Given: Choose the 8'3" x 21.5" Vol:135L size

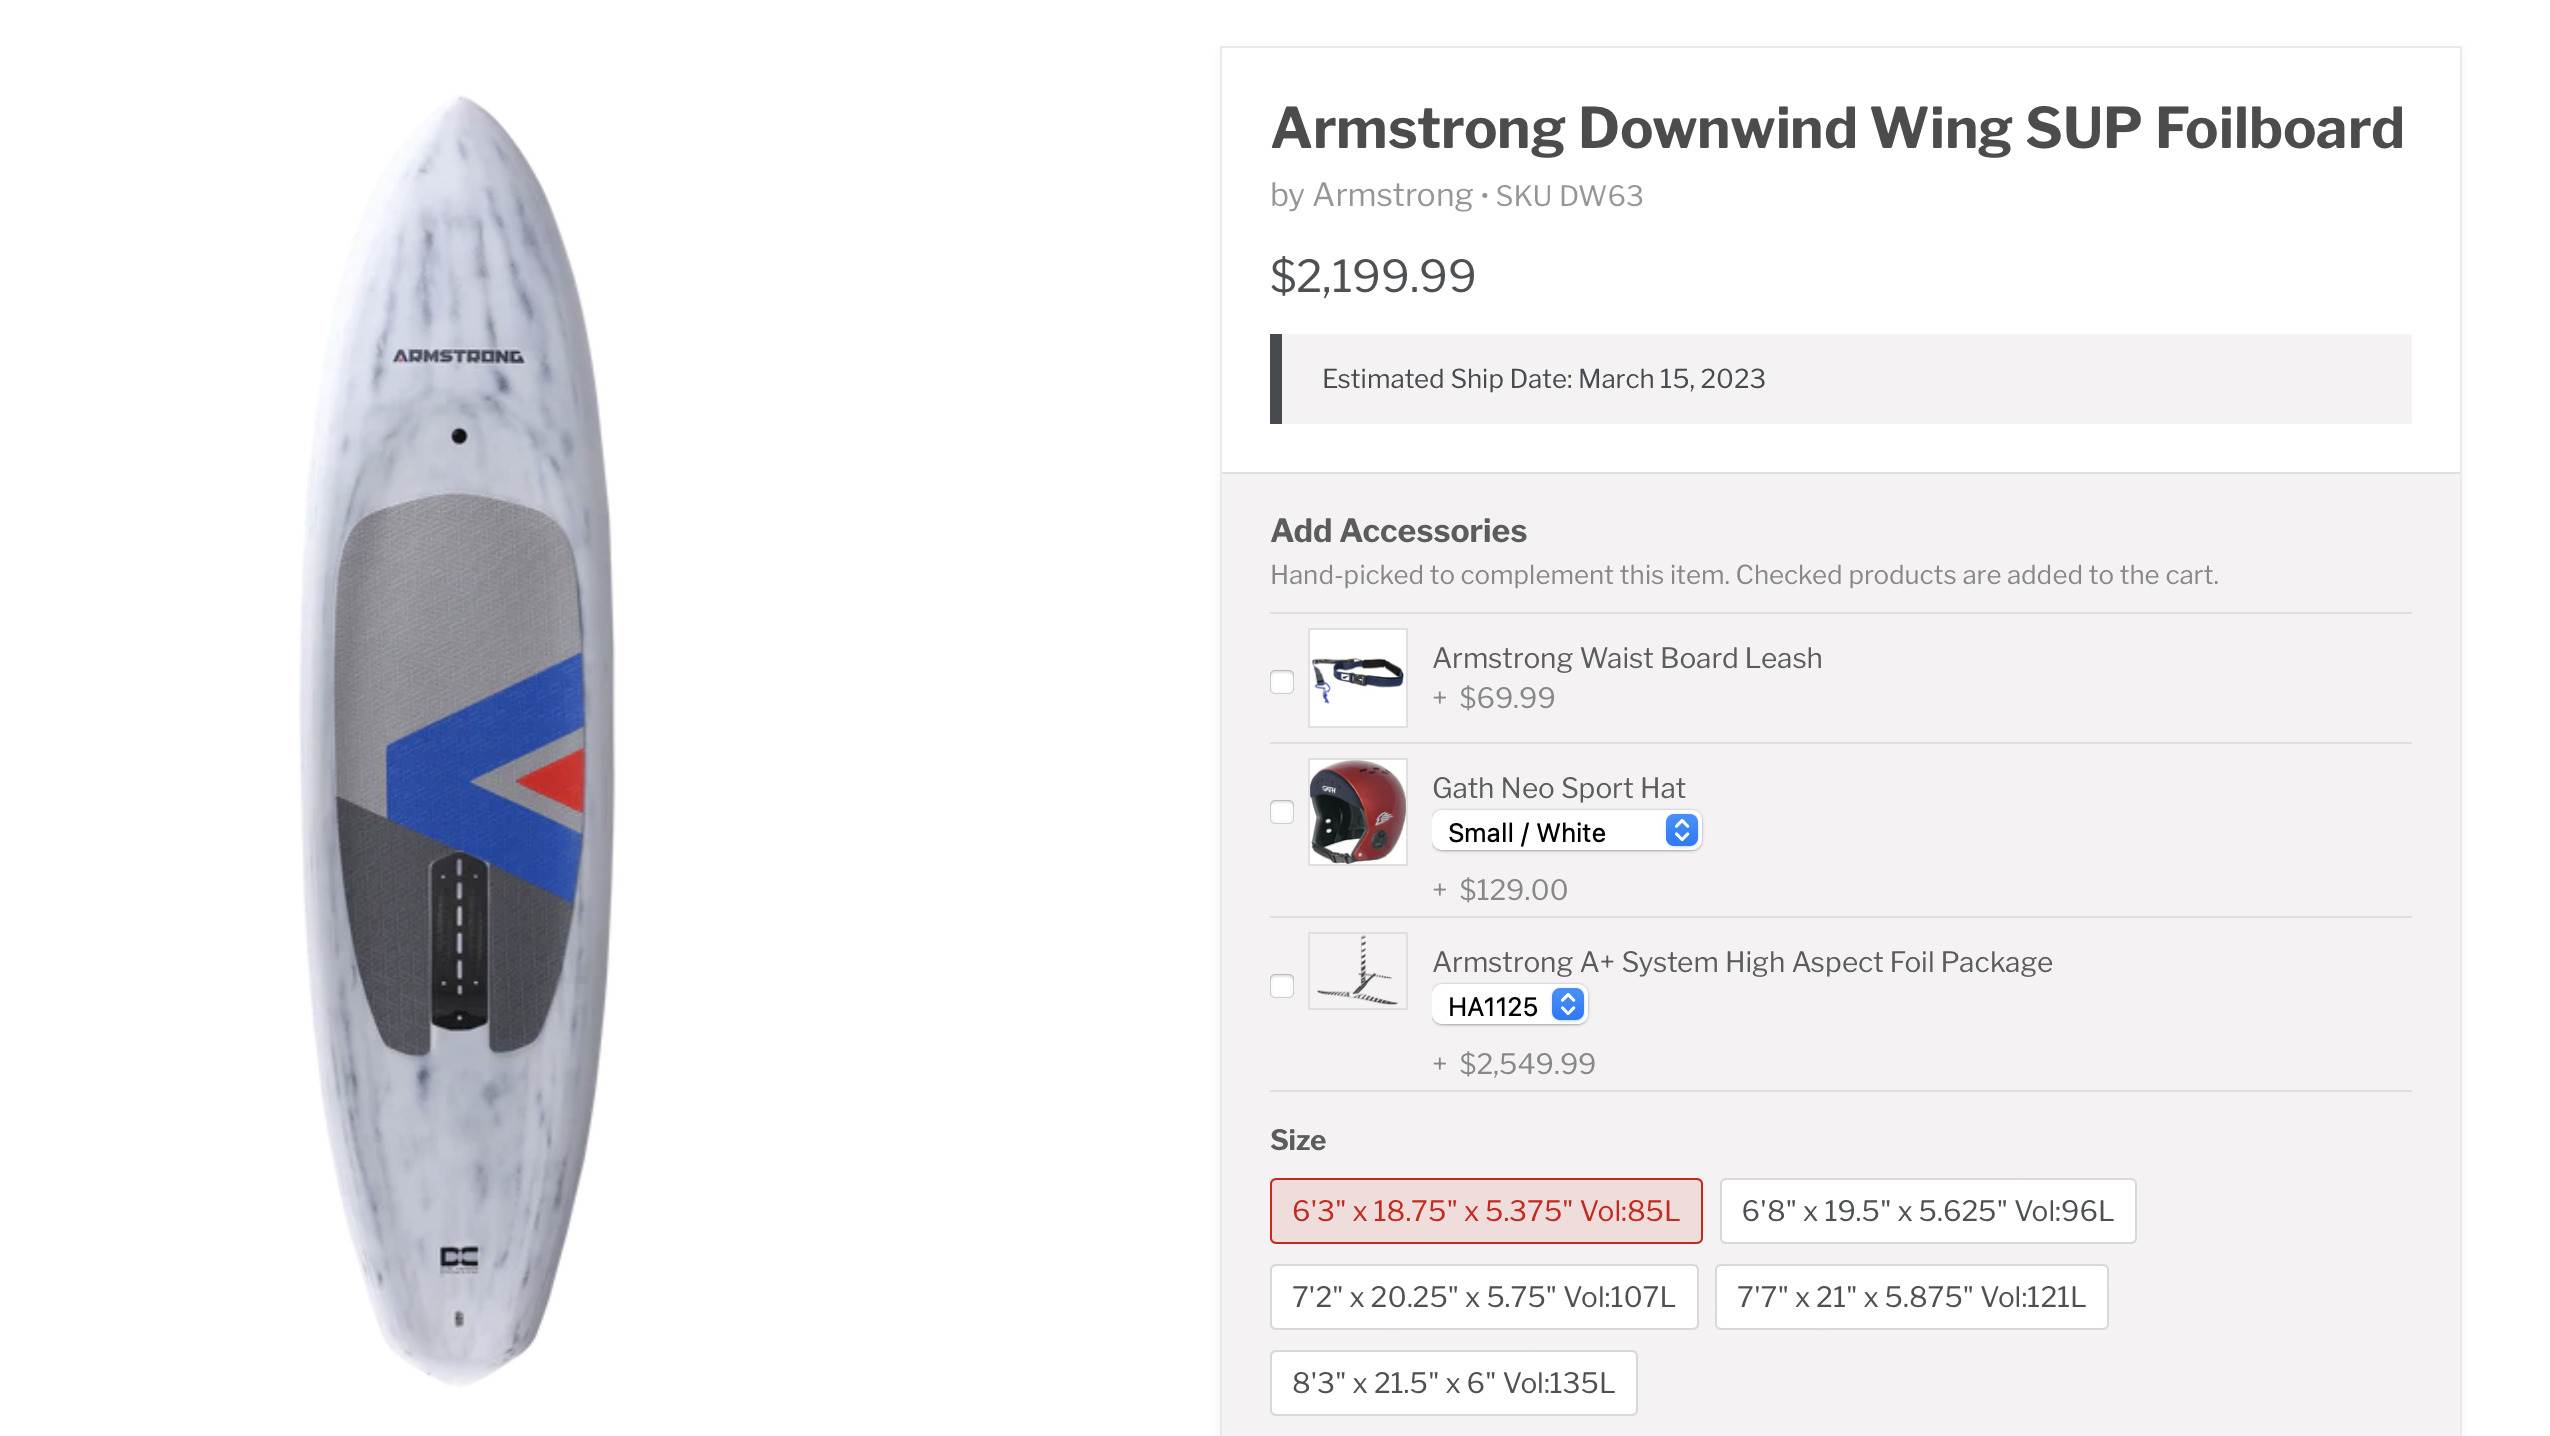Looking at the screenshot, I should pyautogui.click(x=1453, y=1383).
